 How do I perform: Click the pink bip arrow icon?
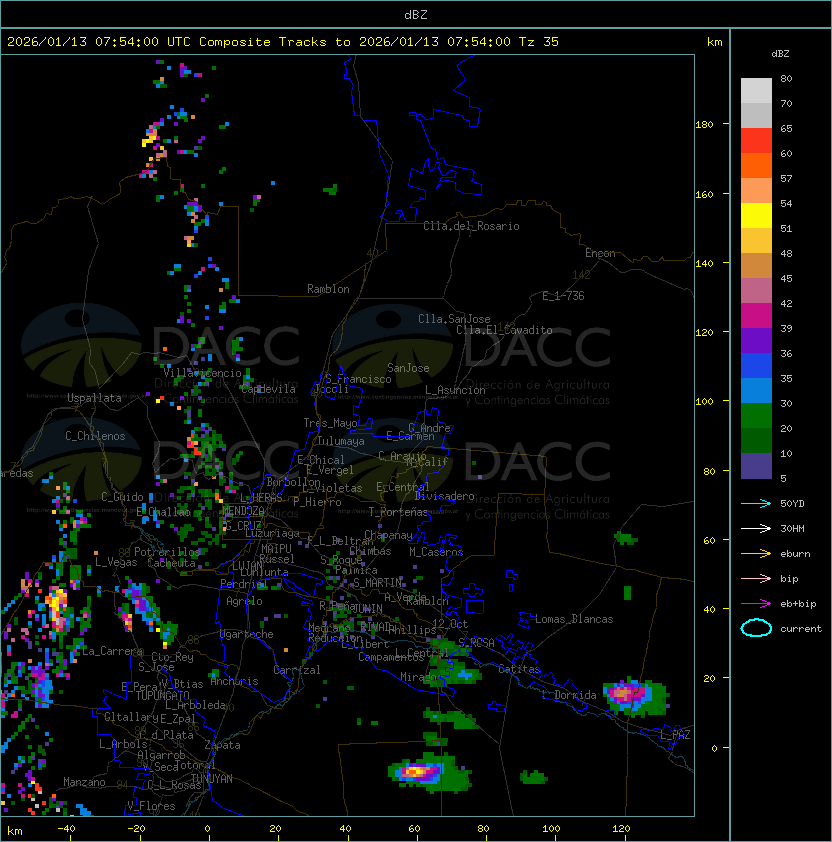click(x=756, y=578)
